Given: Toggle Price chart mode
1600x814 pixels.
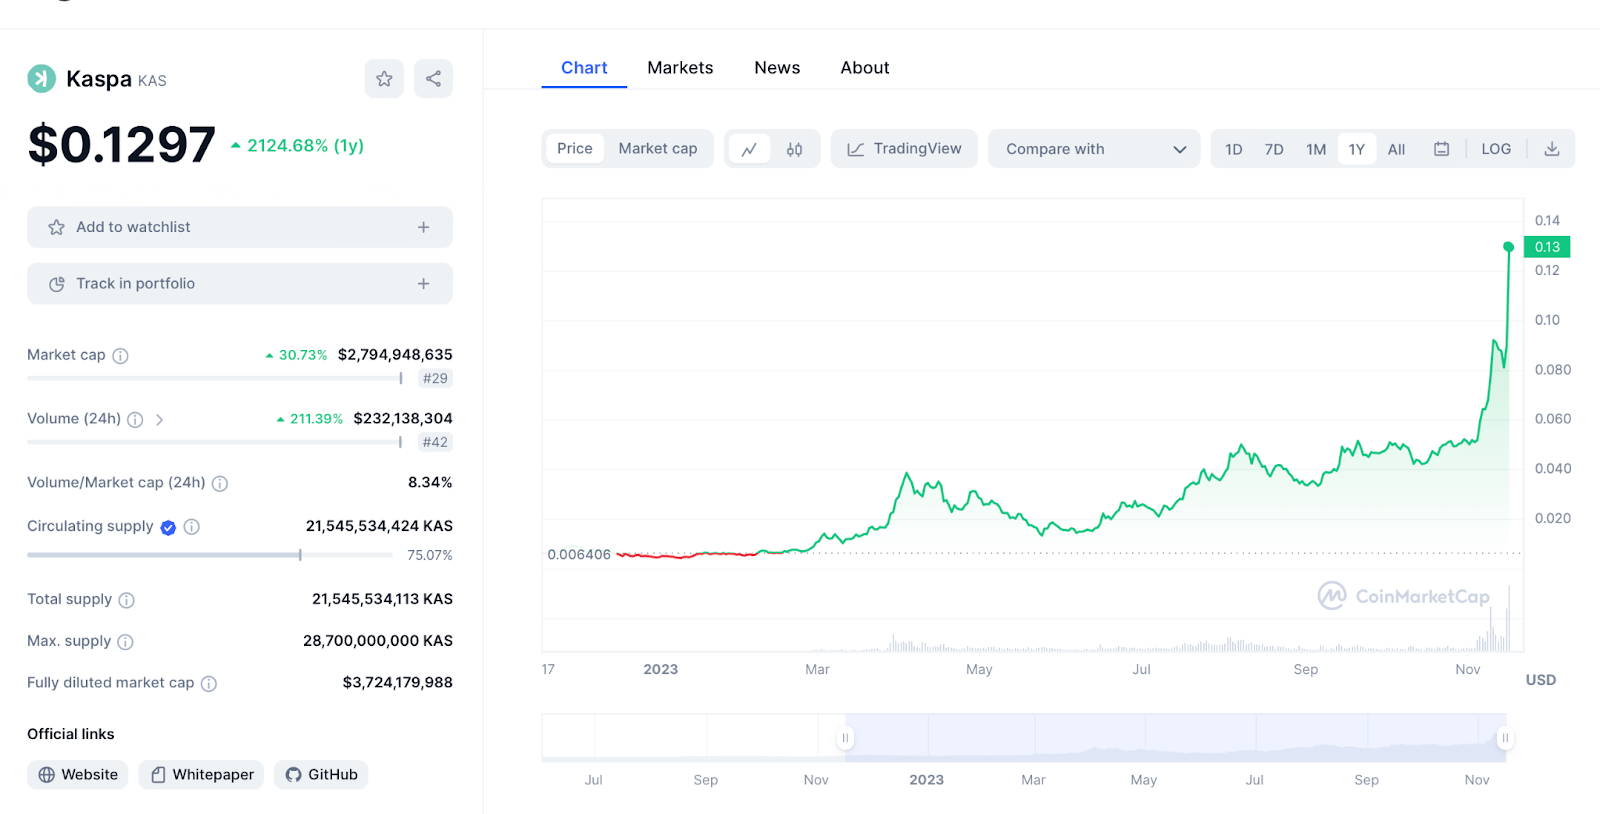Looking at the screenshot, I should pos(575,149).
